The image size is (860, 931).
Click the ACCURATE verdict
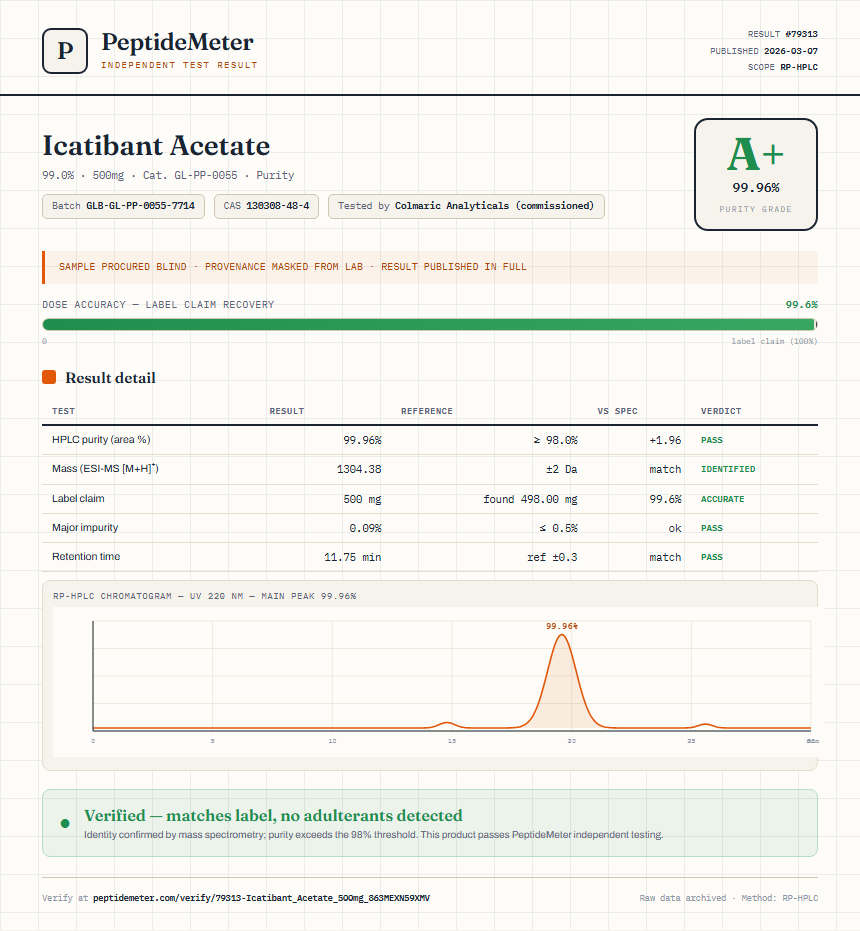coord(722,499)
